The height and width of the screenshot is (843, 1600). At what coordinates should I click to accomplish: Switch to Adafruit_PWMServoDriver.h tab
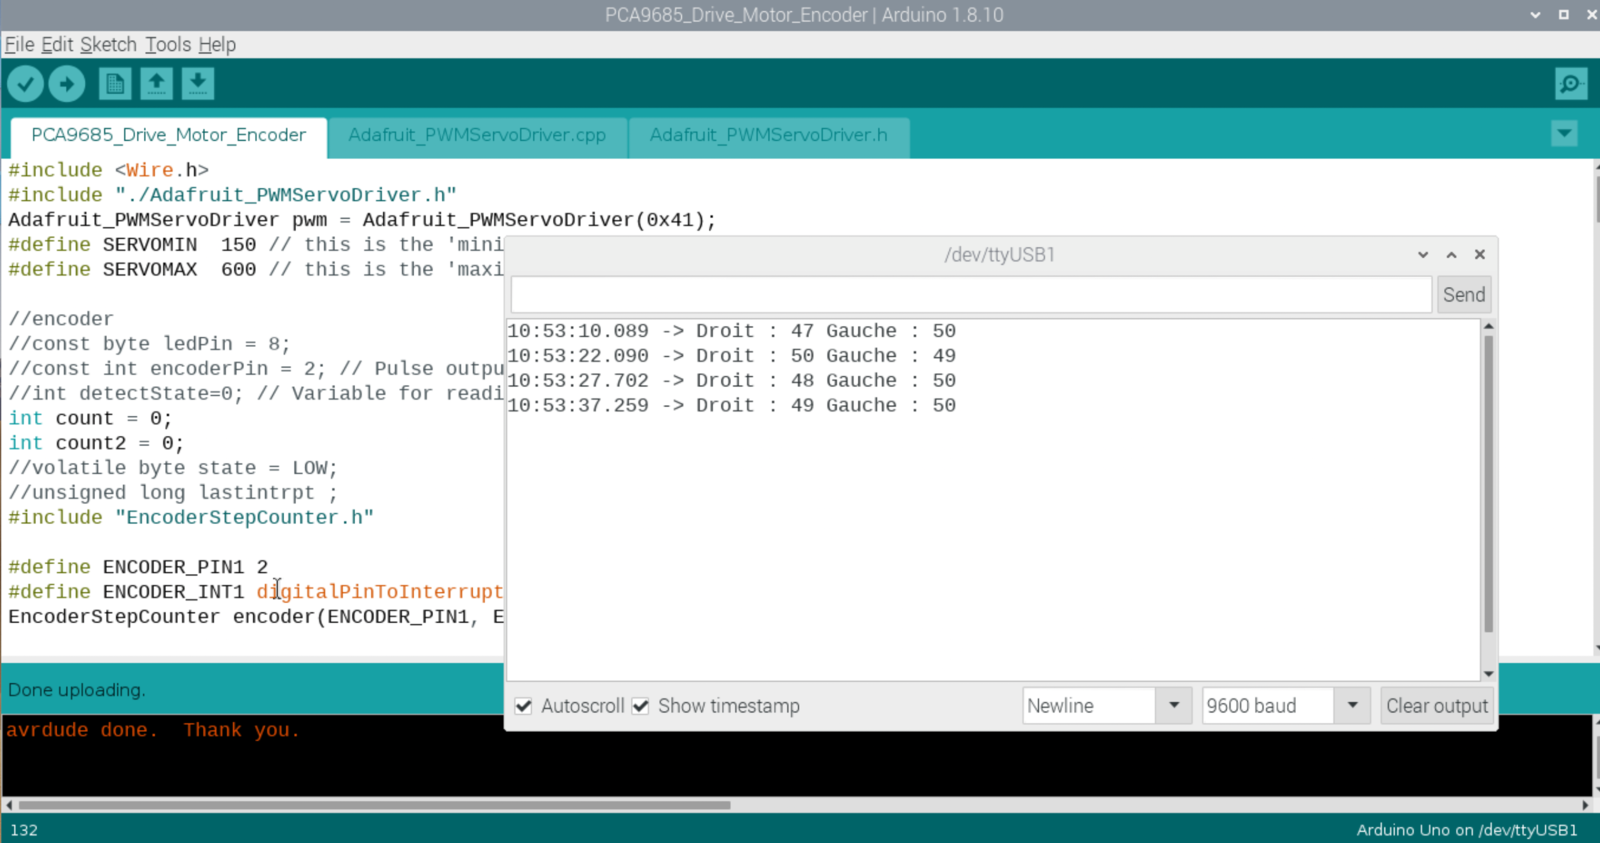click(x=768, y=135)
